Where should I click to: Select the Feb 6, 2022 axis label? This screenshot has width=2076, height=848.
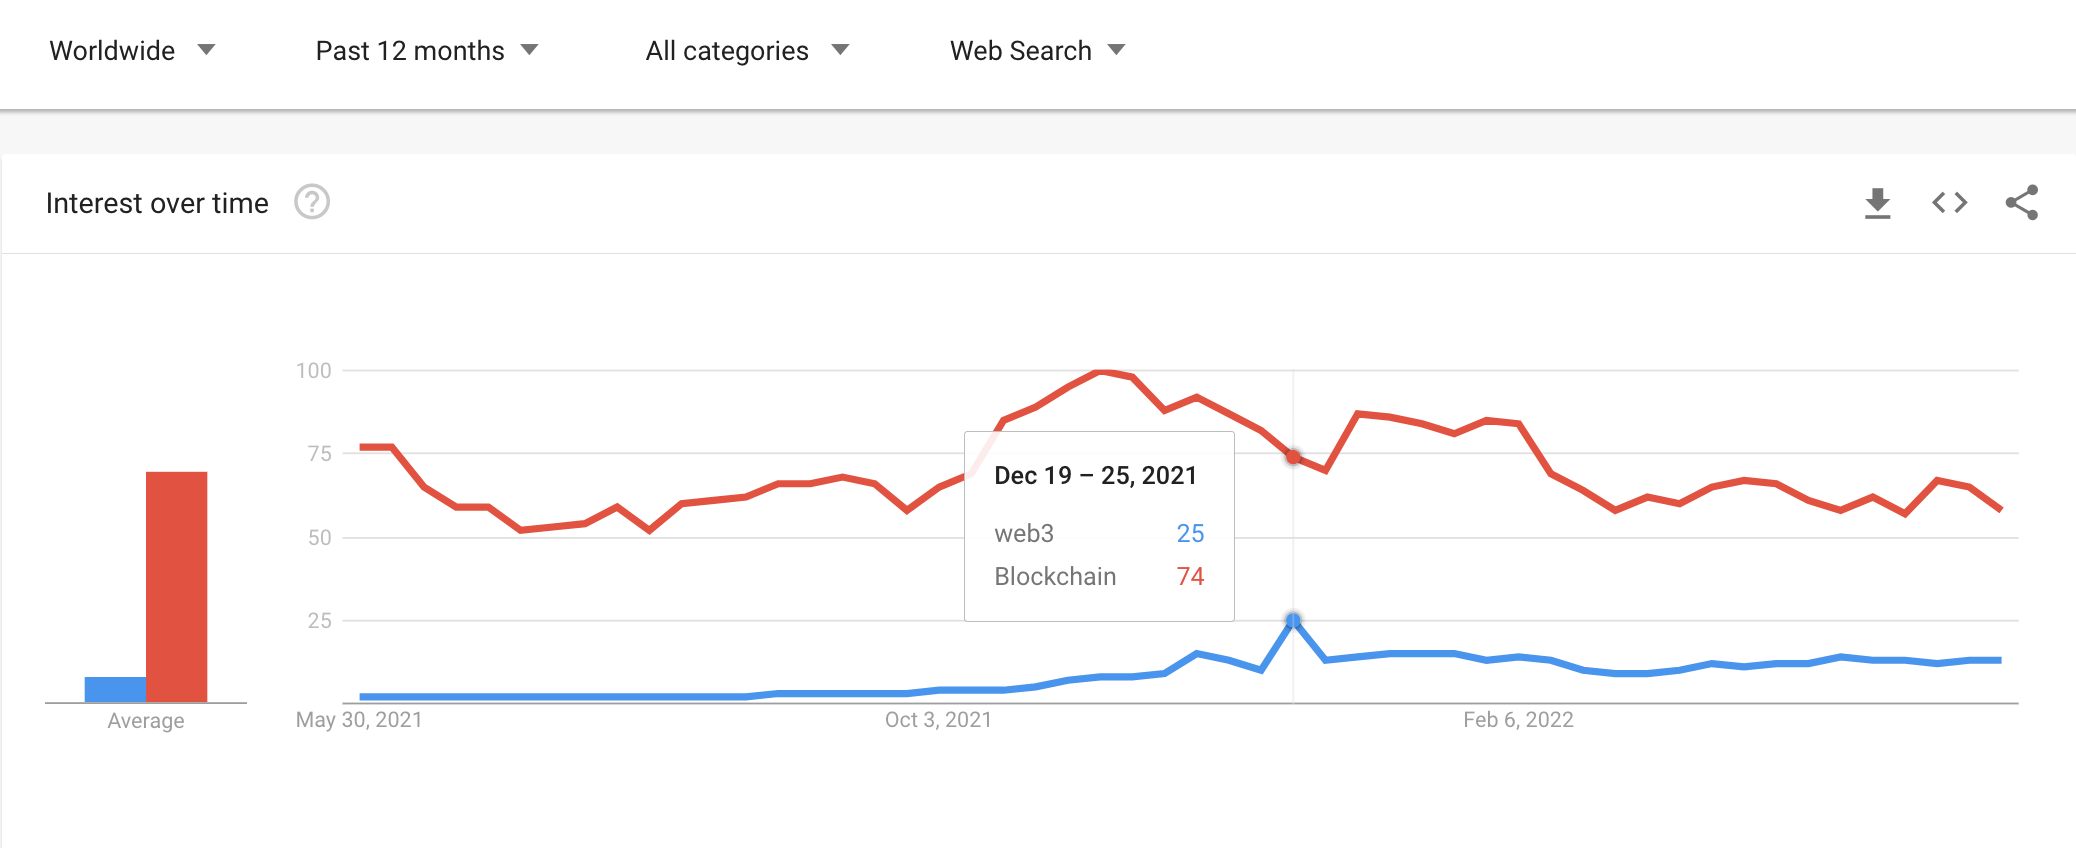point(1518,720)
